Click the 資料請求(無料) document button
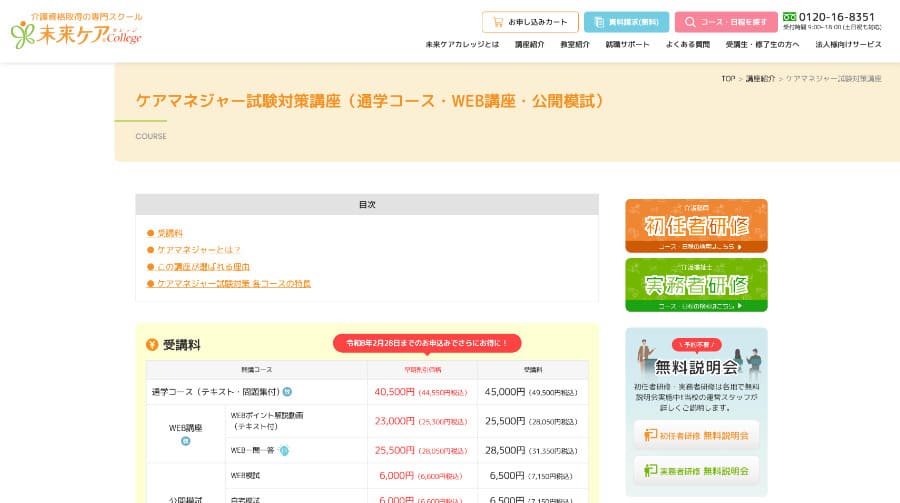This screenshot has height=503, width=900. [x=626, y=22]
